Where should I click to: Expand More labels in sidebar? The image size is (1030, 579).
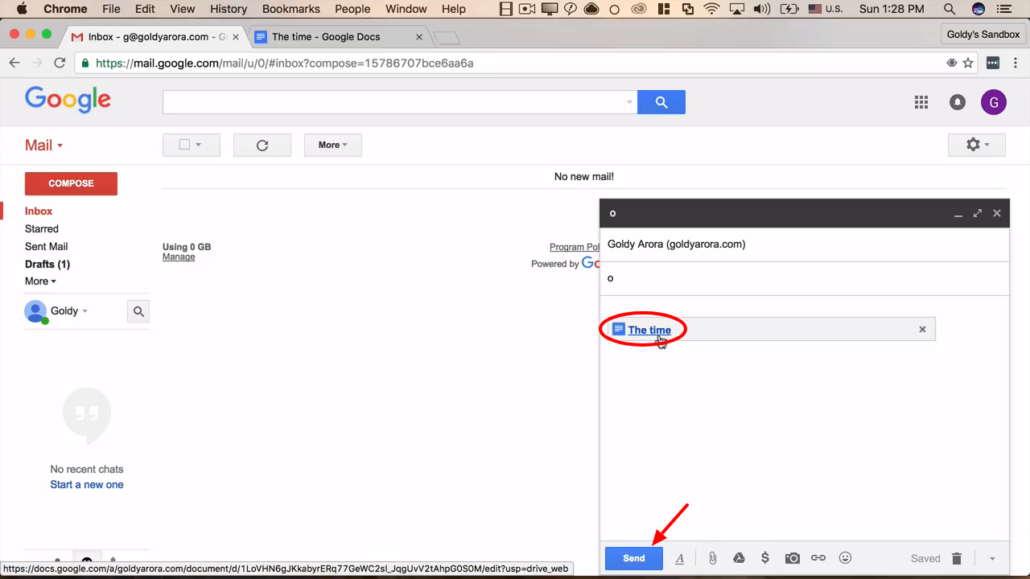(x=40, y=281)
